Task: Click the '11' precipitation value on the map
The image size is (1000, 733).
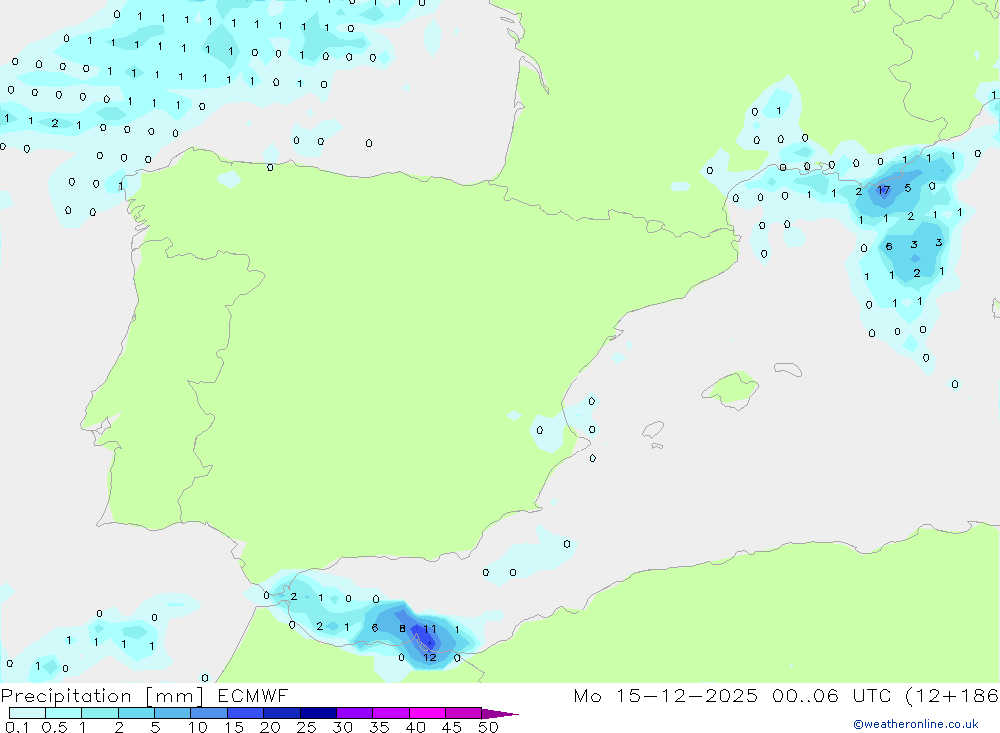Action: [430, 629]
